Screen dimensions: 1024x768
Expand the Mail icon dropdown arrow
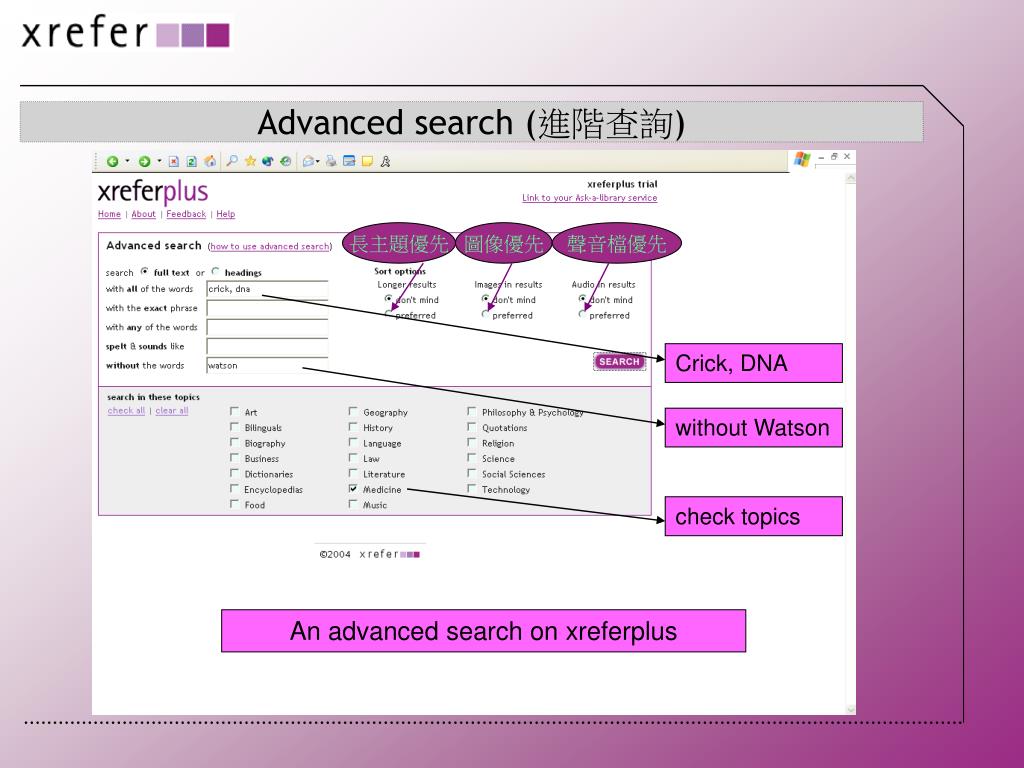(317, 161)
